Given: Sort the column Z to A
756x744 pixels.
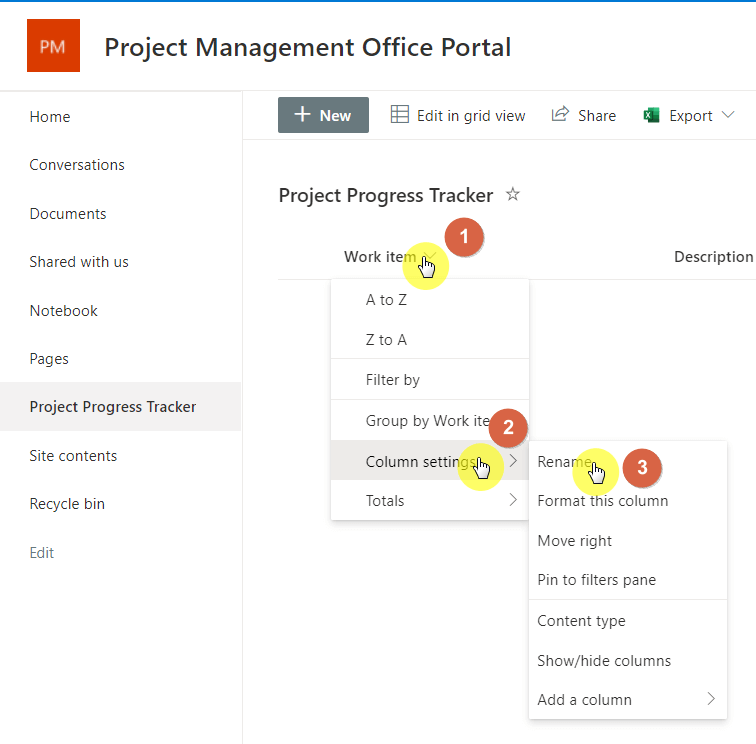Looking at the screenshot, I should 430,339.
